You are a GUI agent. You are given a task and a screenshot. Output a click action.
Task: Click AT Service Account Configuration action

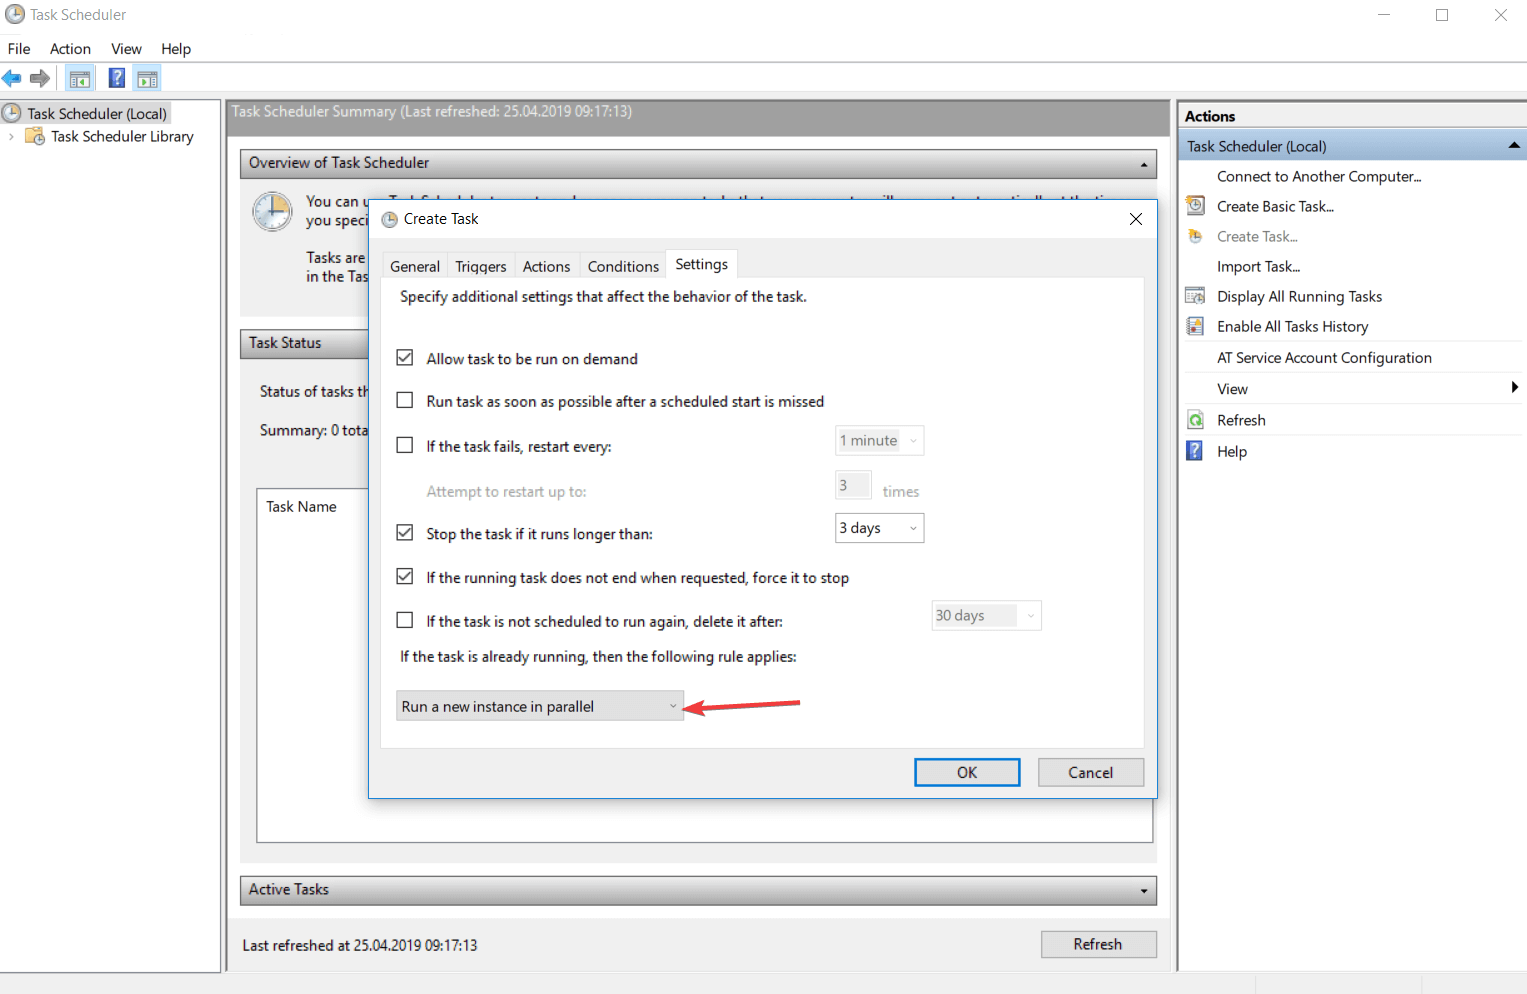[x=1325, y=357]
